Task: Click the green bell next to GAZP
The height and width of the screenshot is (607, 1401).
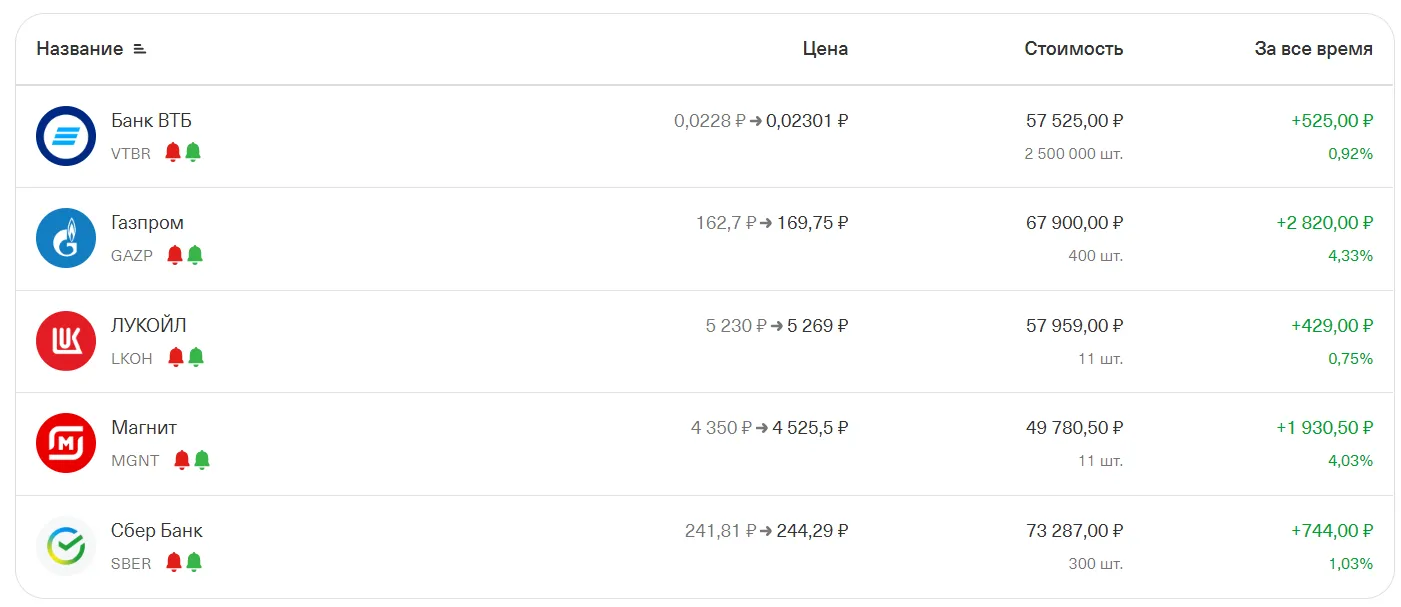Action: pos(195,255)
